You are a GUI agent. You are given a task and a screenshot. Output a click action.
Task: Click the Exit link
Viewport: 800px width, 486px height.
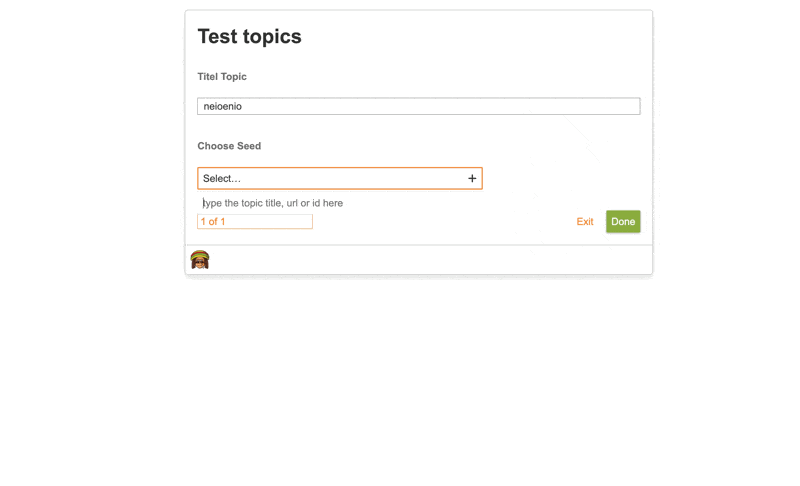point(585,222)
